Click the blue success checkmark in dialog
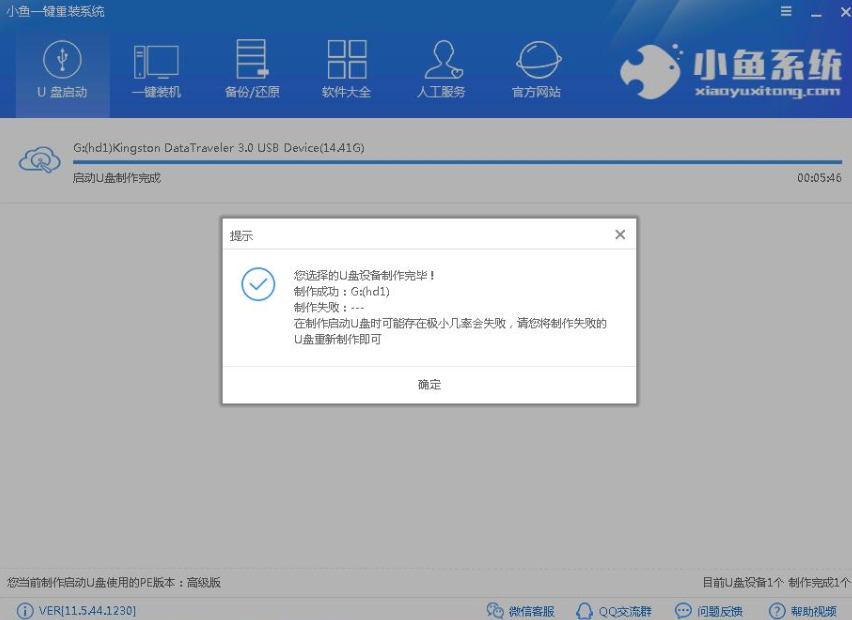This screenshot has width=852, height=620. click(259, 285)
